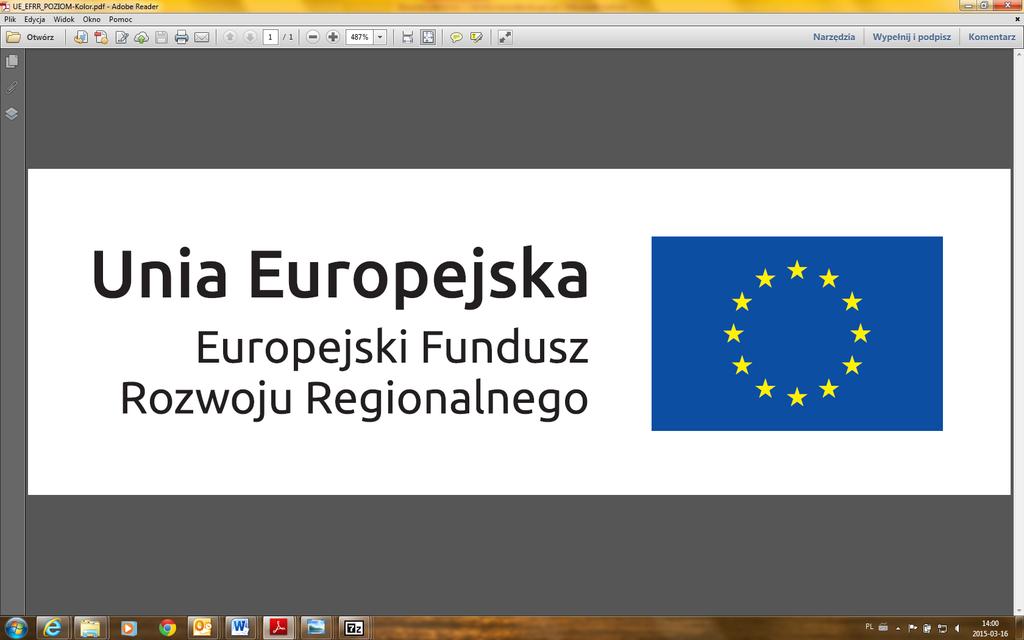Viewport: 1024px width, 640px height.
Task: Open the 7-Zip taskbar icon
Action: click(354, 628)
